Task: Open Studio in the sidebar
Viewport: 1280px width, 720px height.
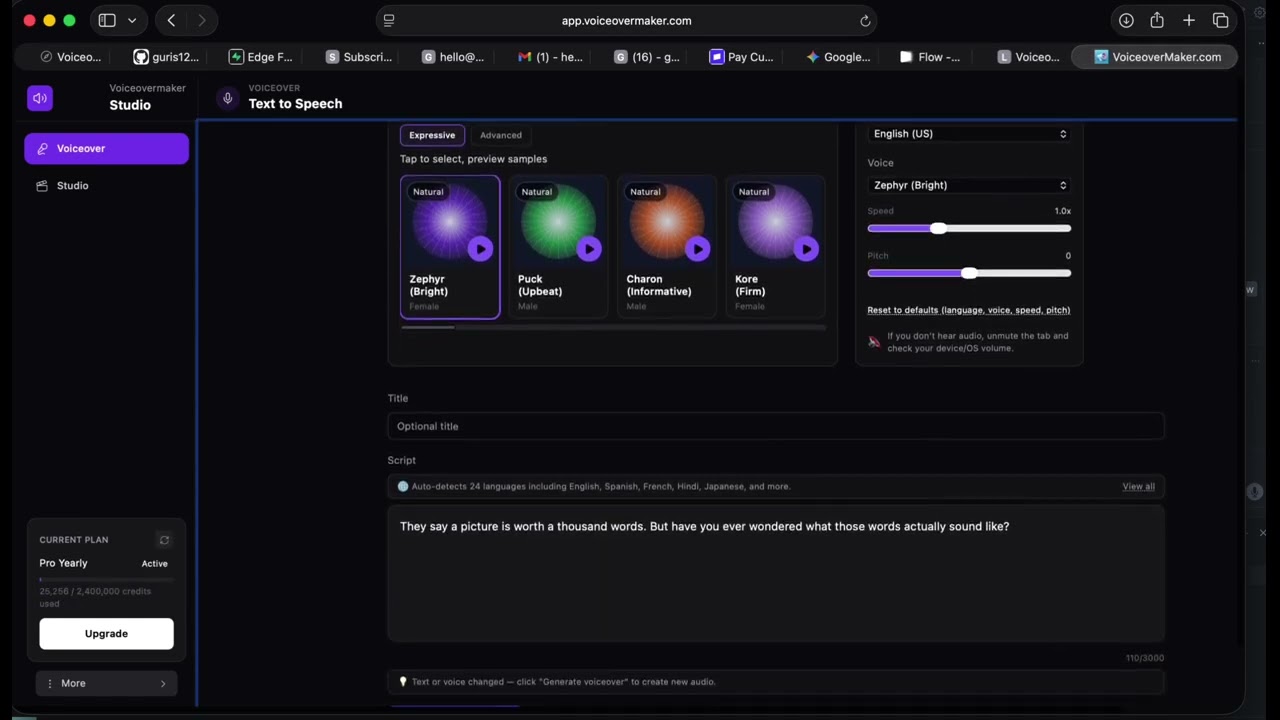Action: 107,186
